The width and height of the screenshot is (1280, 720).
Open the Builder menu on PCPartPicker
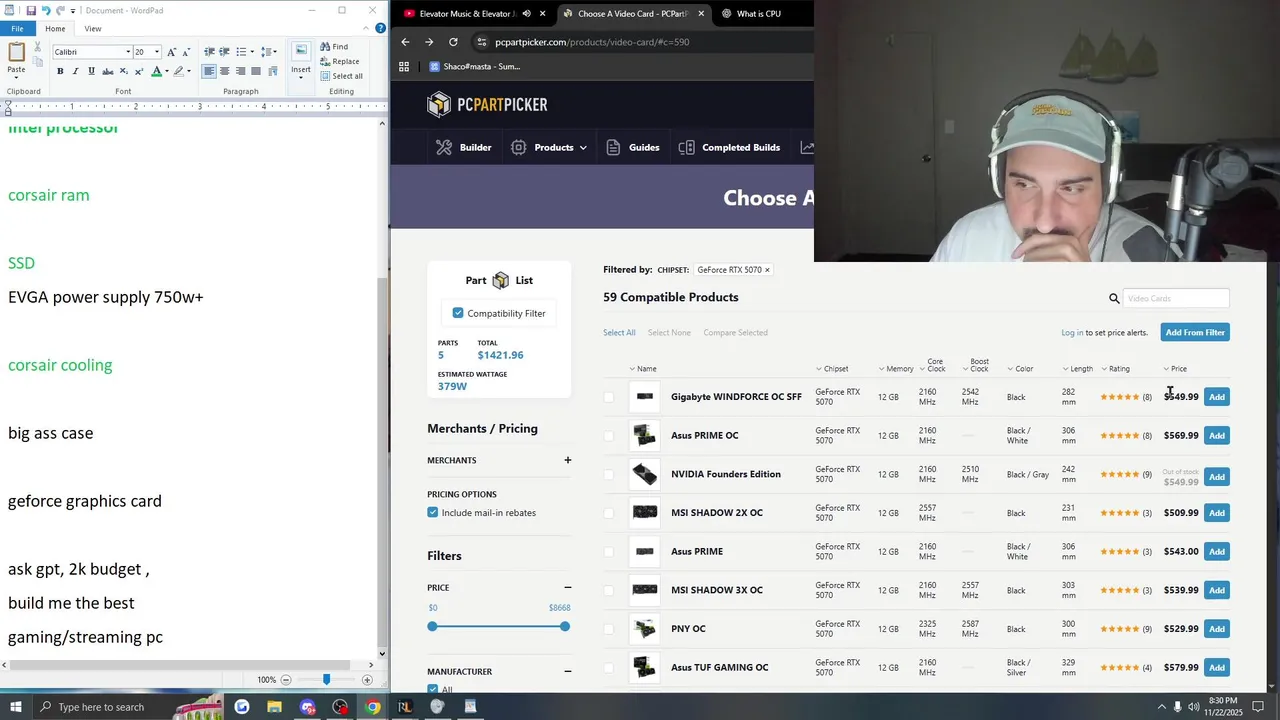(x=464, y=147)
